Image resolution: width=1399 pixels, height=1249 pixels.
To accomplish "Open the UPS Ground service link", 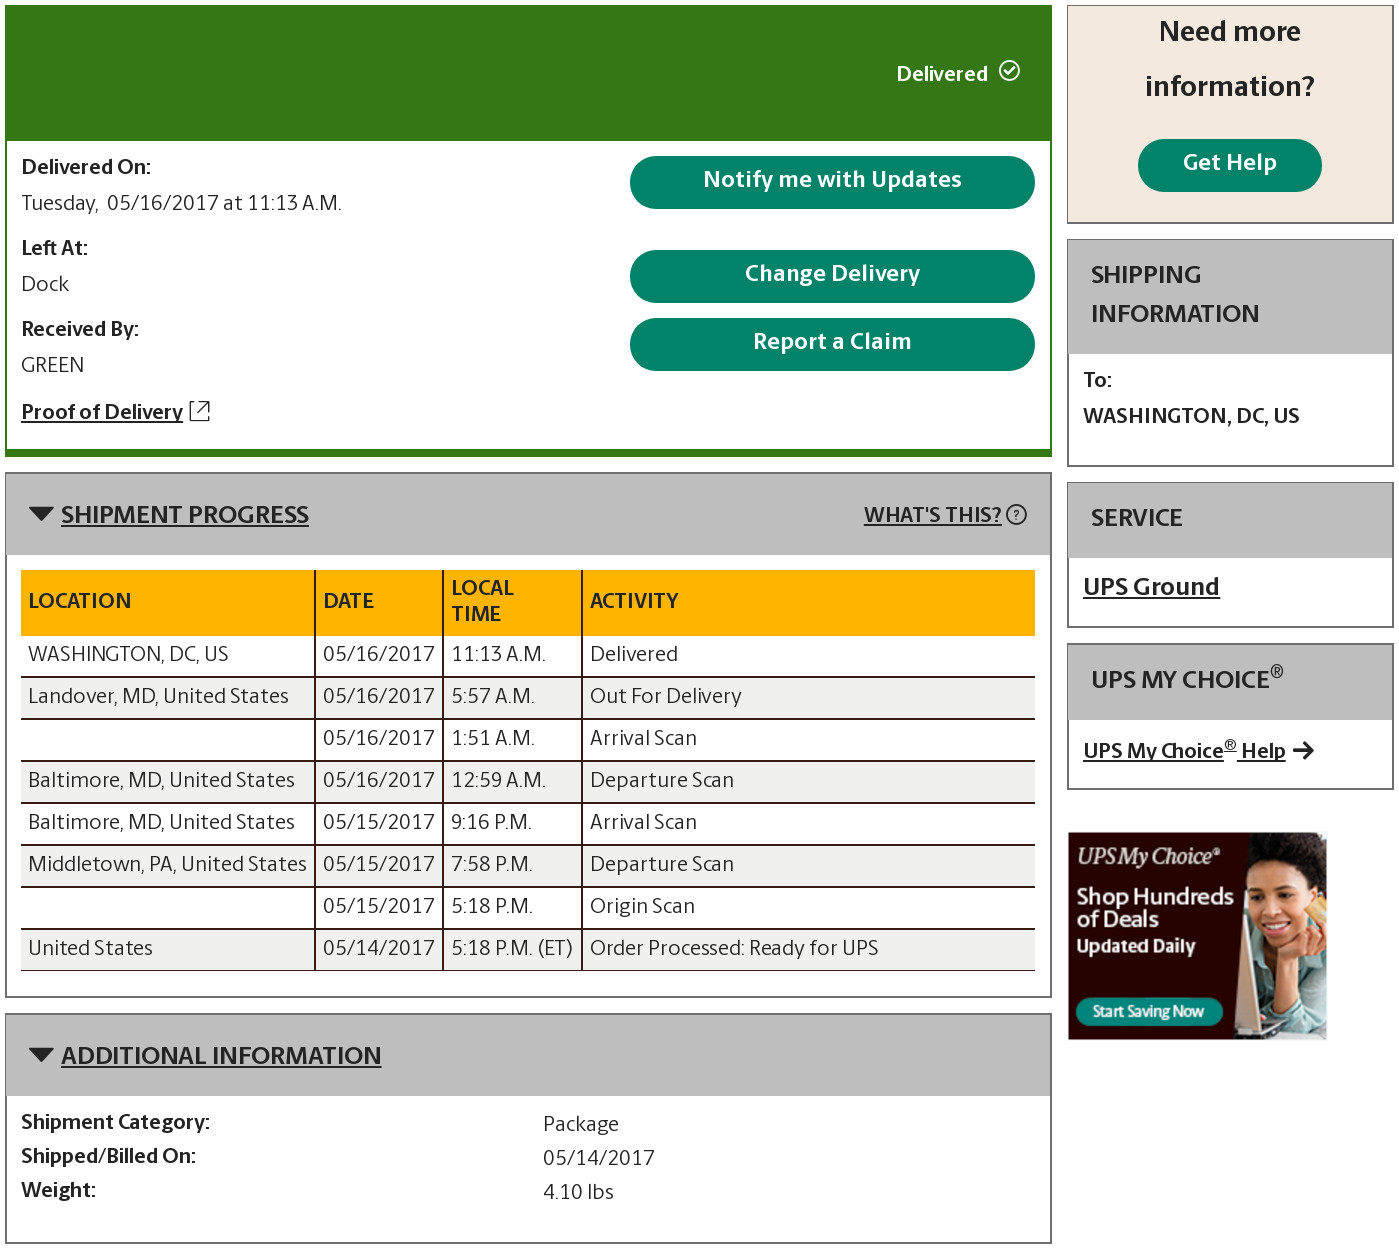I will [x=1151, y=587].
